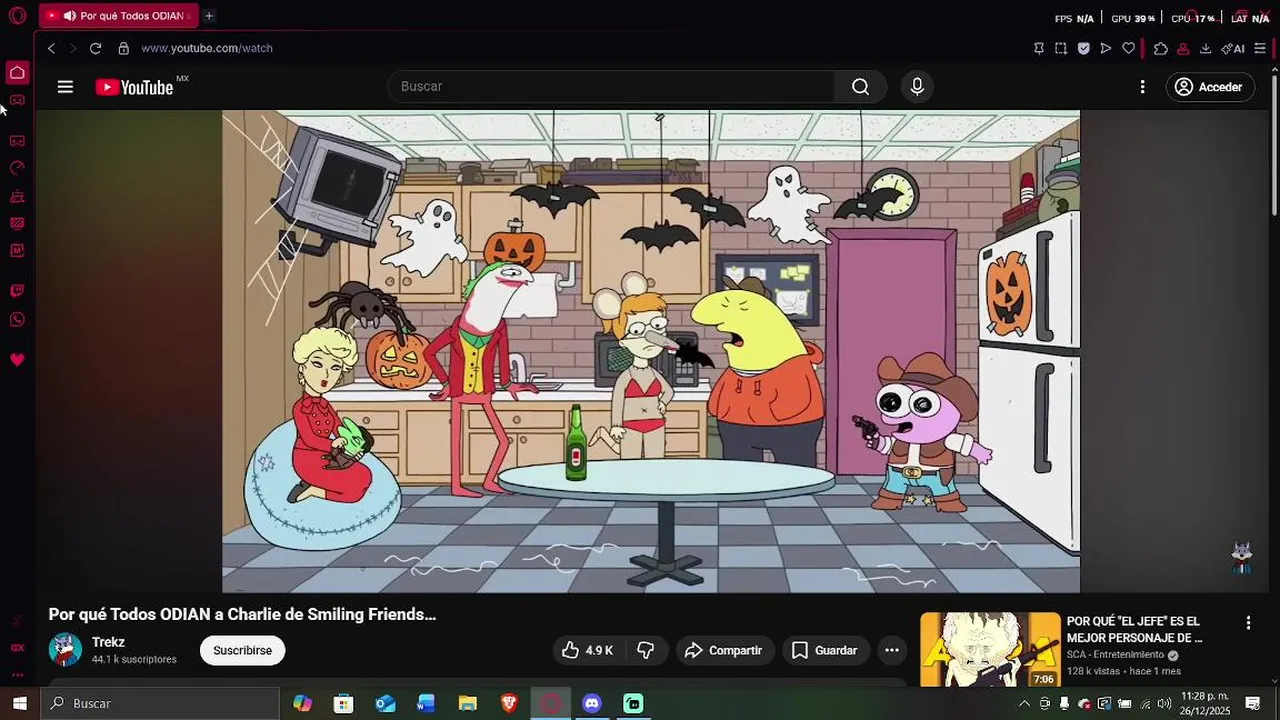This screenshot has height=720, width=1280.
Task: Click the Windows taskbar Buscar search box
Action: pyautogui.click(x=160, y=704)
